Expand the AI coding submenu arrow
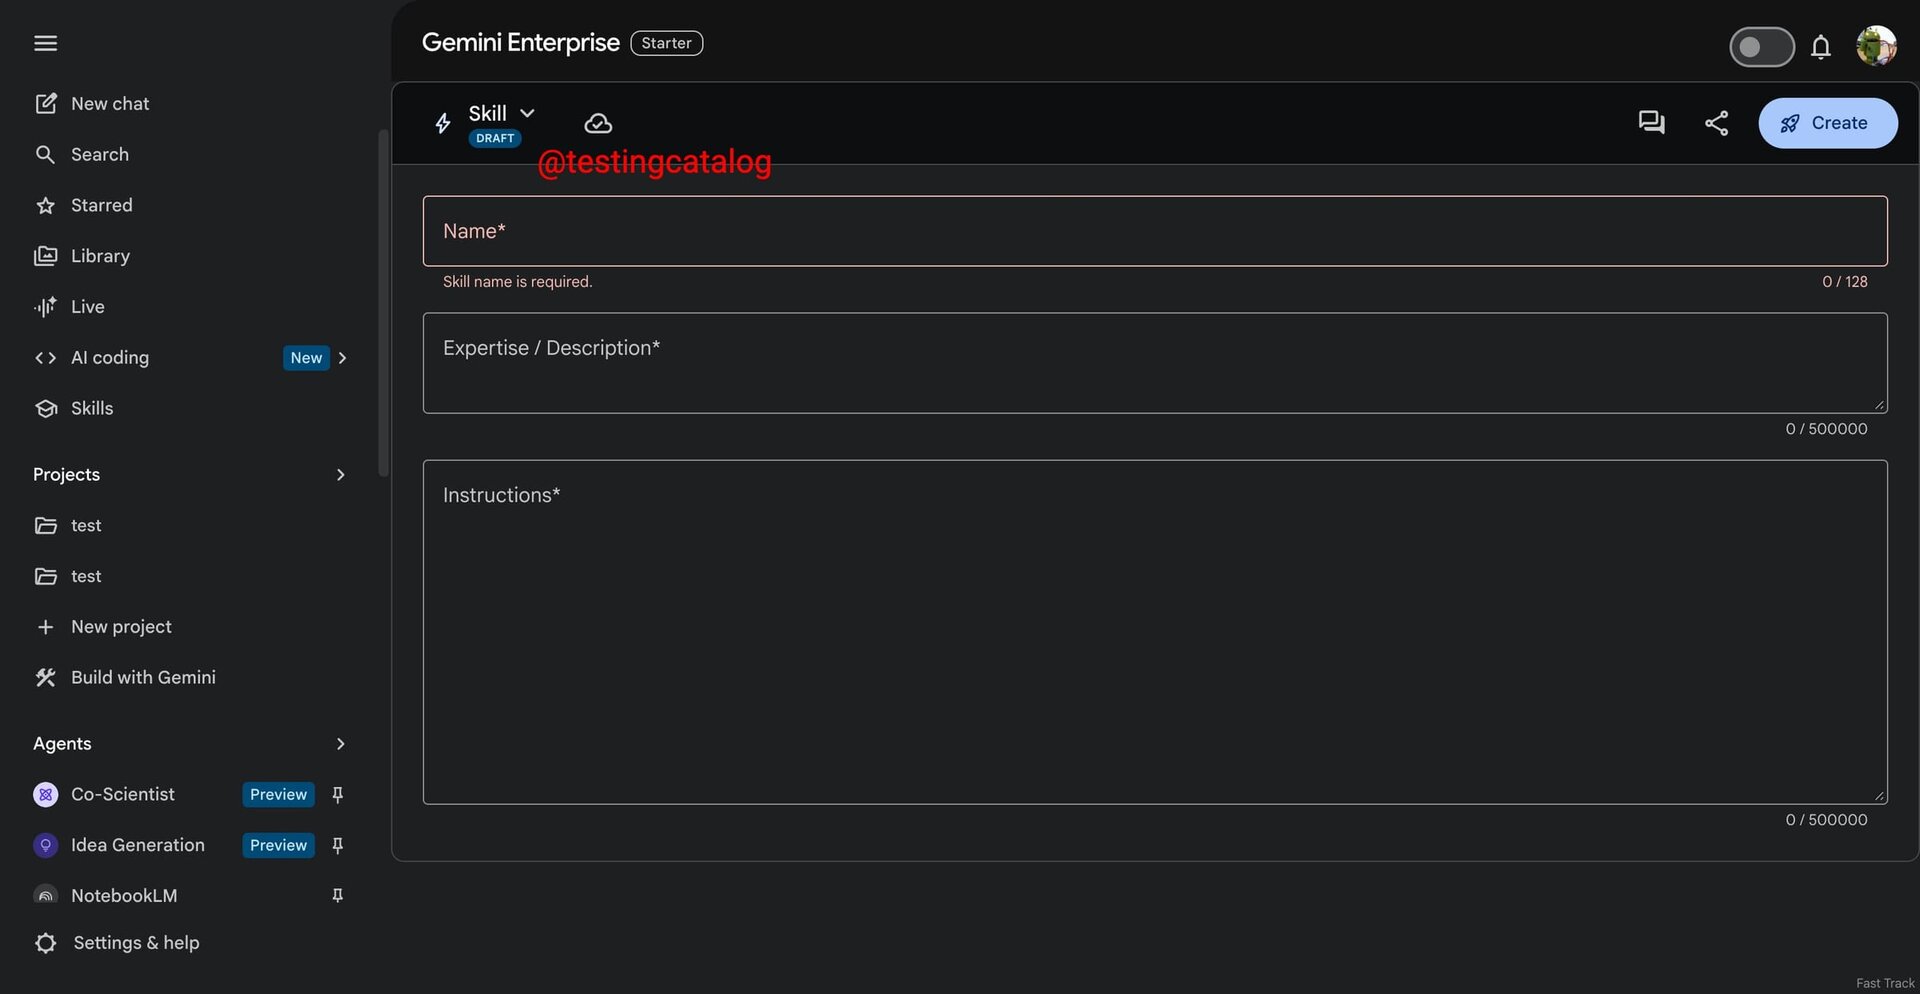The height and width of the screenshot is (994, 1920). click(343, 358)
